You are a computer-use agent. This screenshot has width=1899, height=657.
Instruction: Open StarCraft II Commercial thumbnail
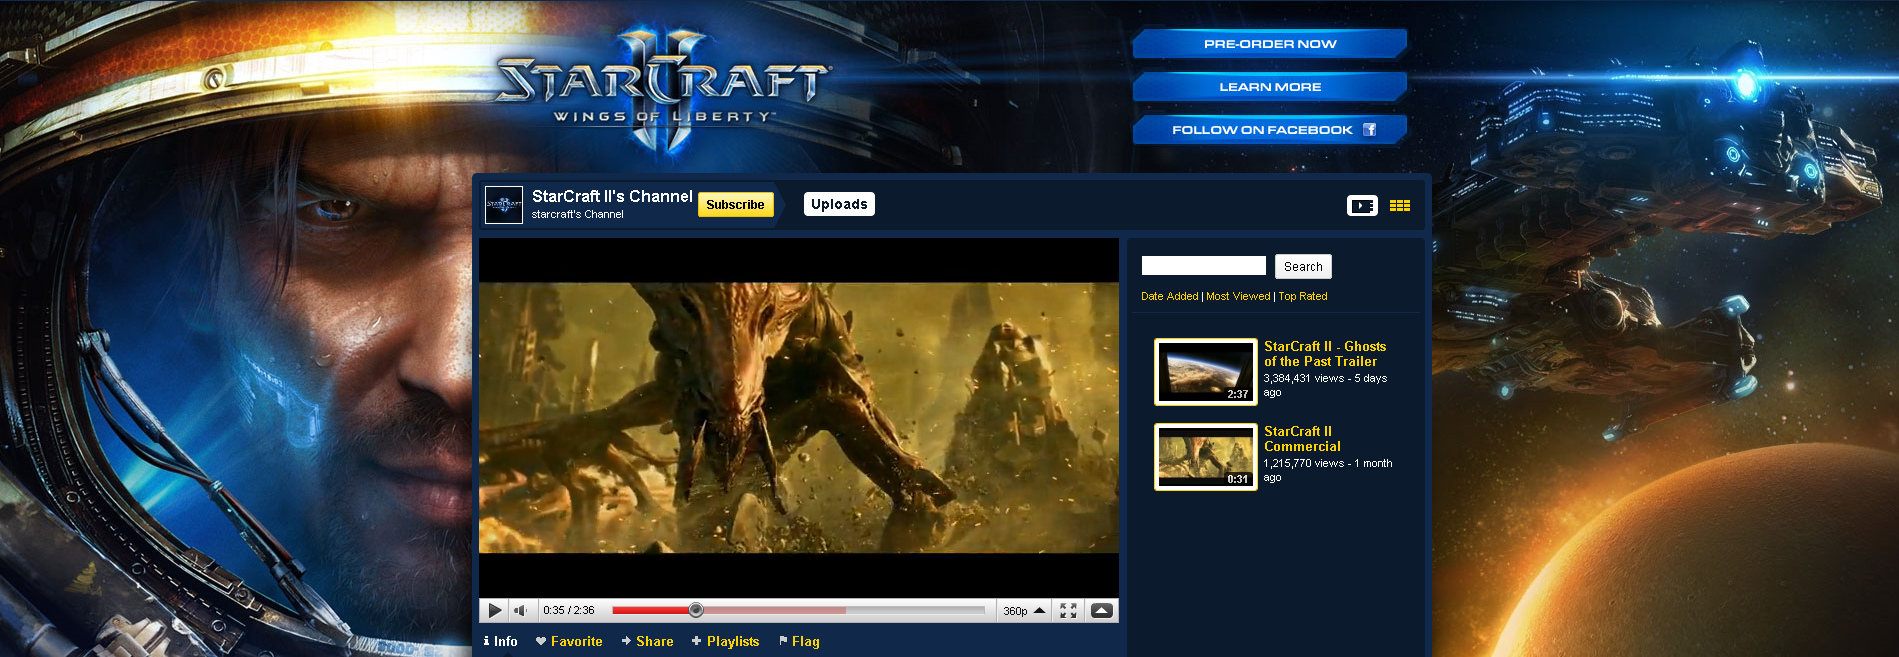pyautogui.click(x=1206, y=457)
